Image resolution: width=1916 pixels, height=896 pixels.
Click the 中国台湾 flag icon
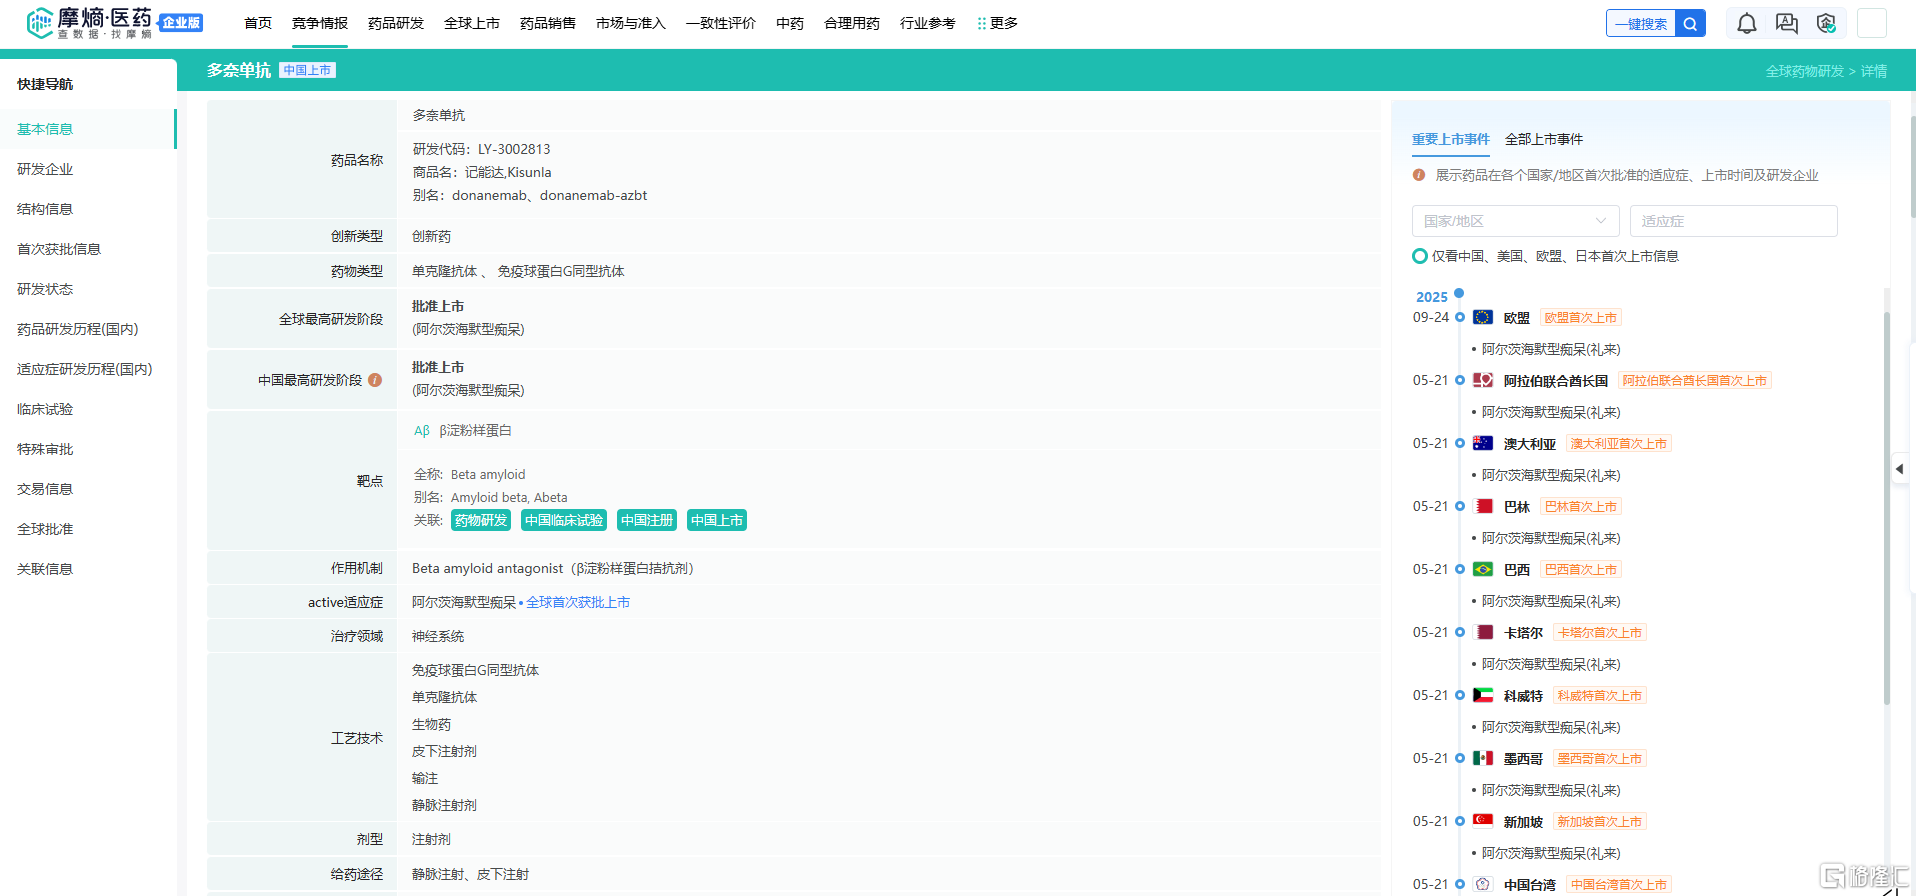[x=1483, y=884]
